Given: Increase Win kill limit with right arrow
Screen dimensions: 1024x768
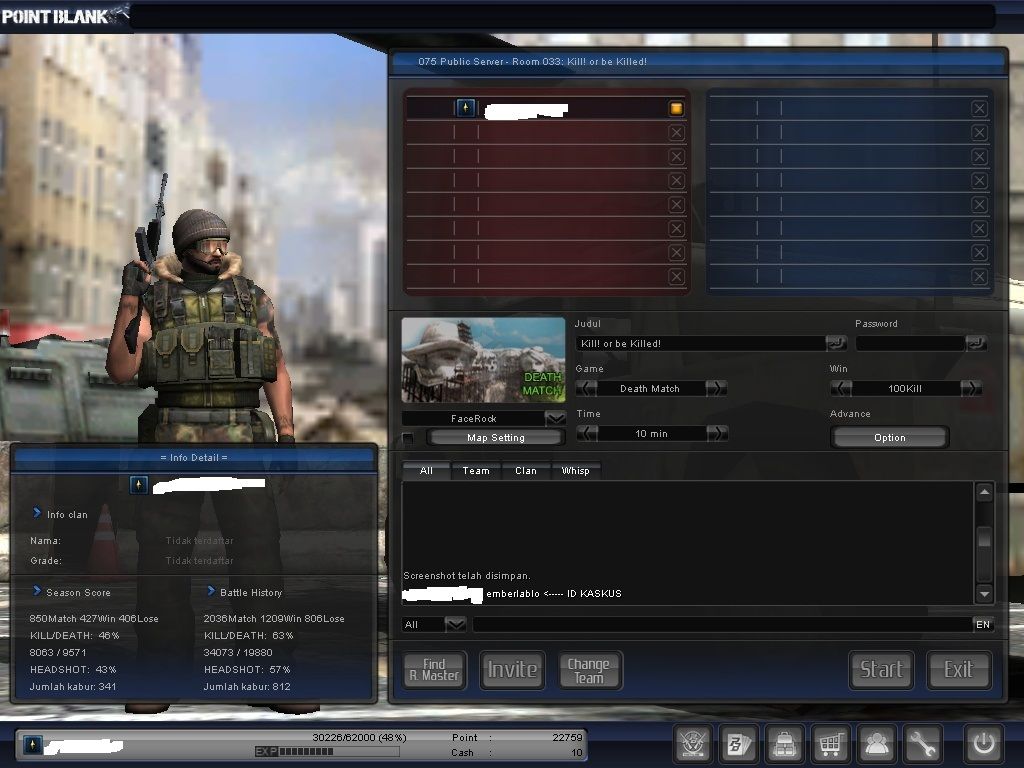Looking at the screenshot, I should (x=971, y=389).
